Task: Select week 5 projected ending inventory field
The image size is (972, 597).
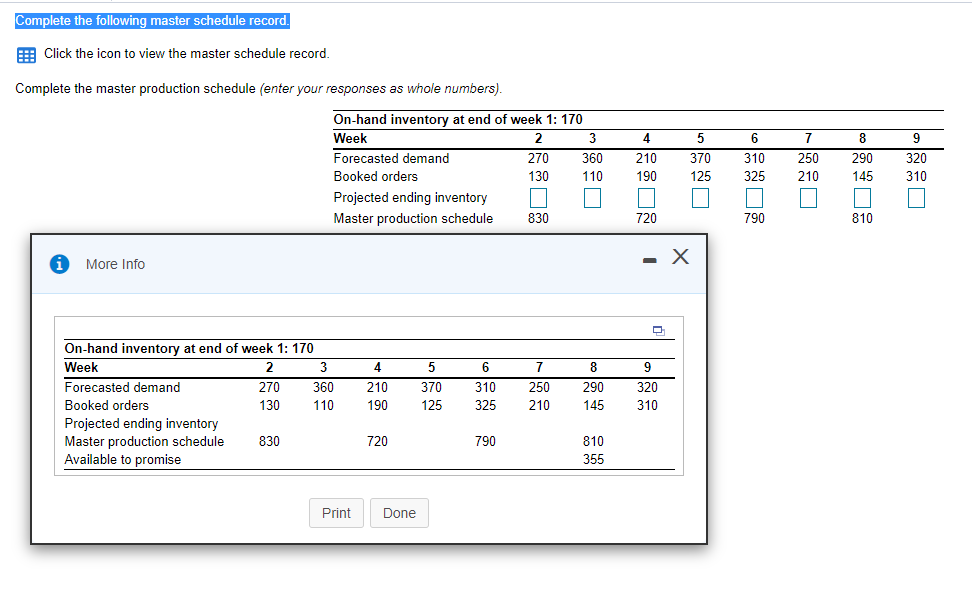Action: tap(700, 198)
